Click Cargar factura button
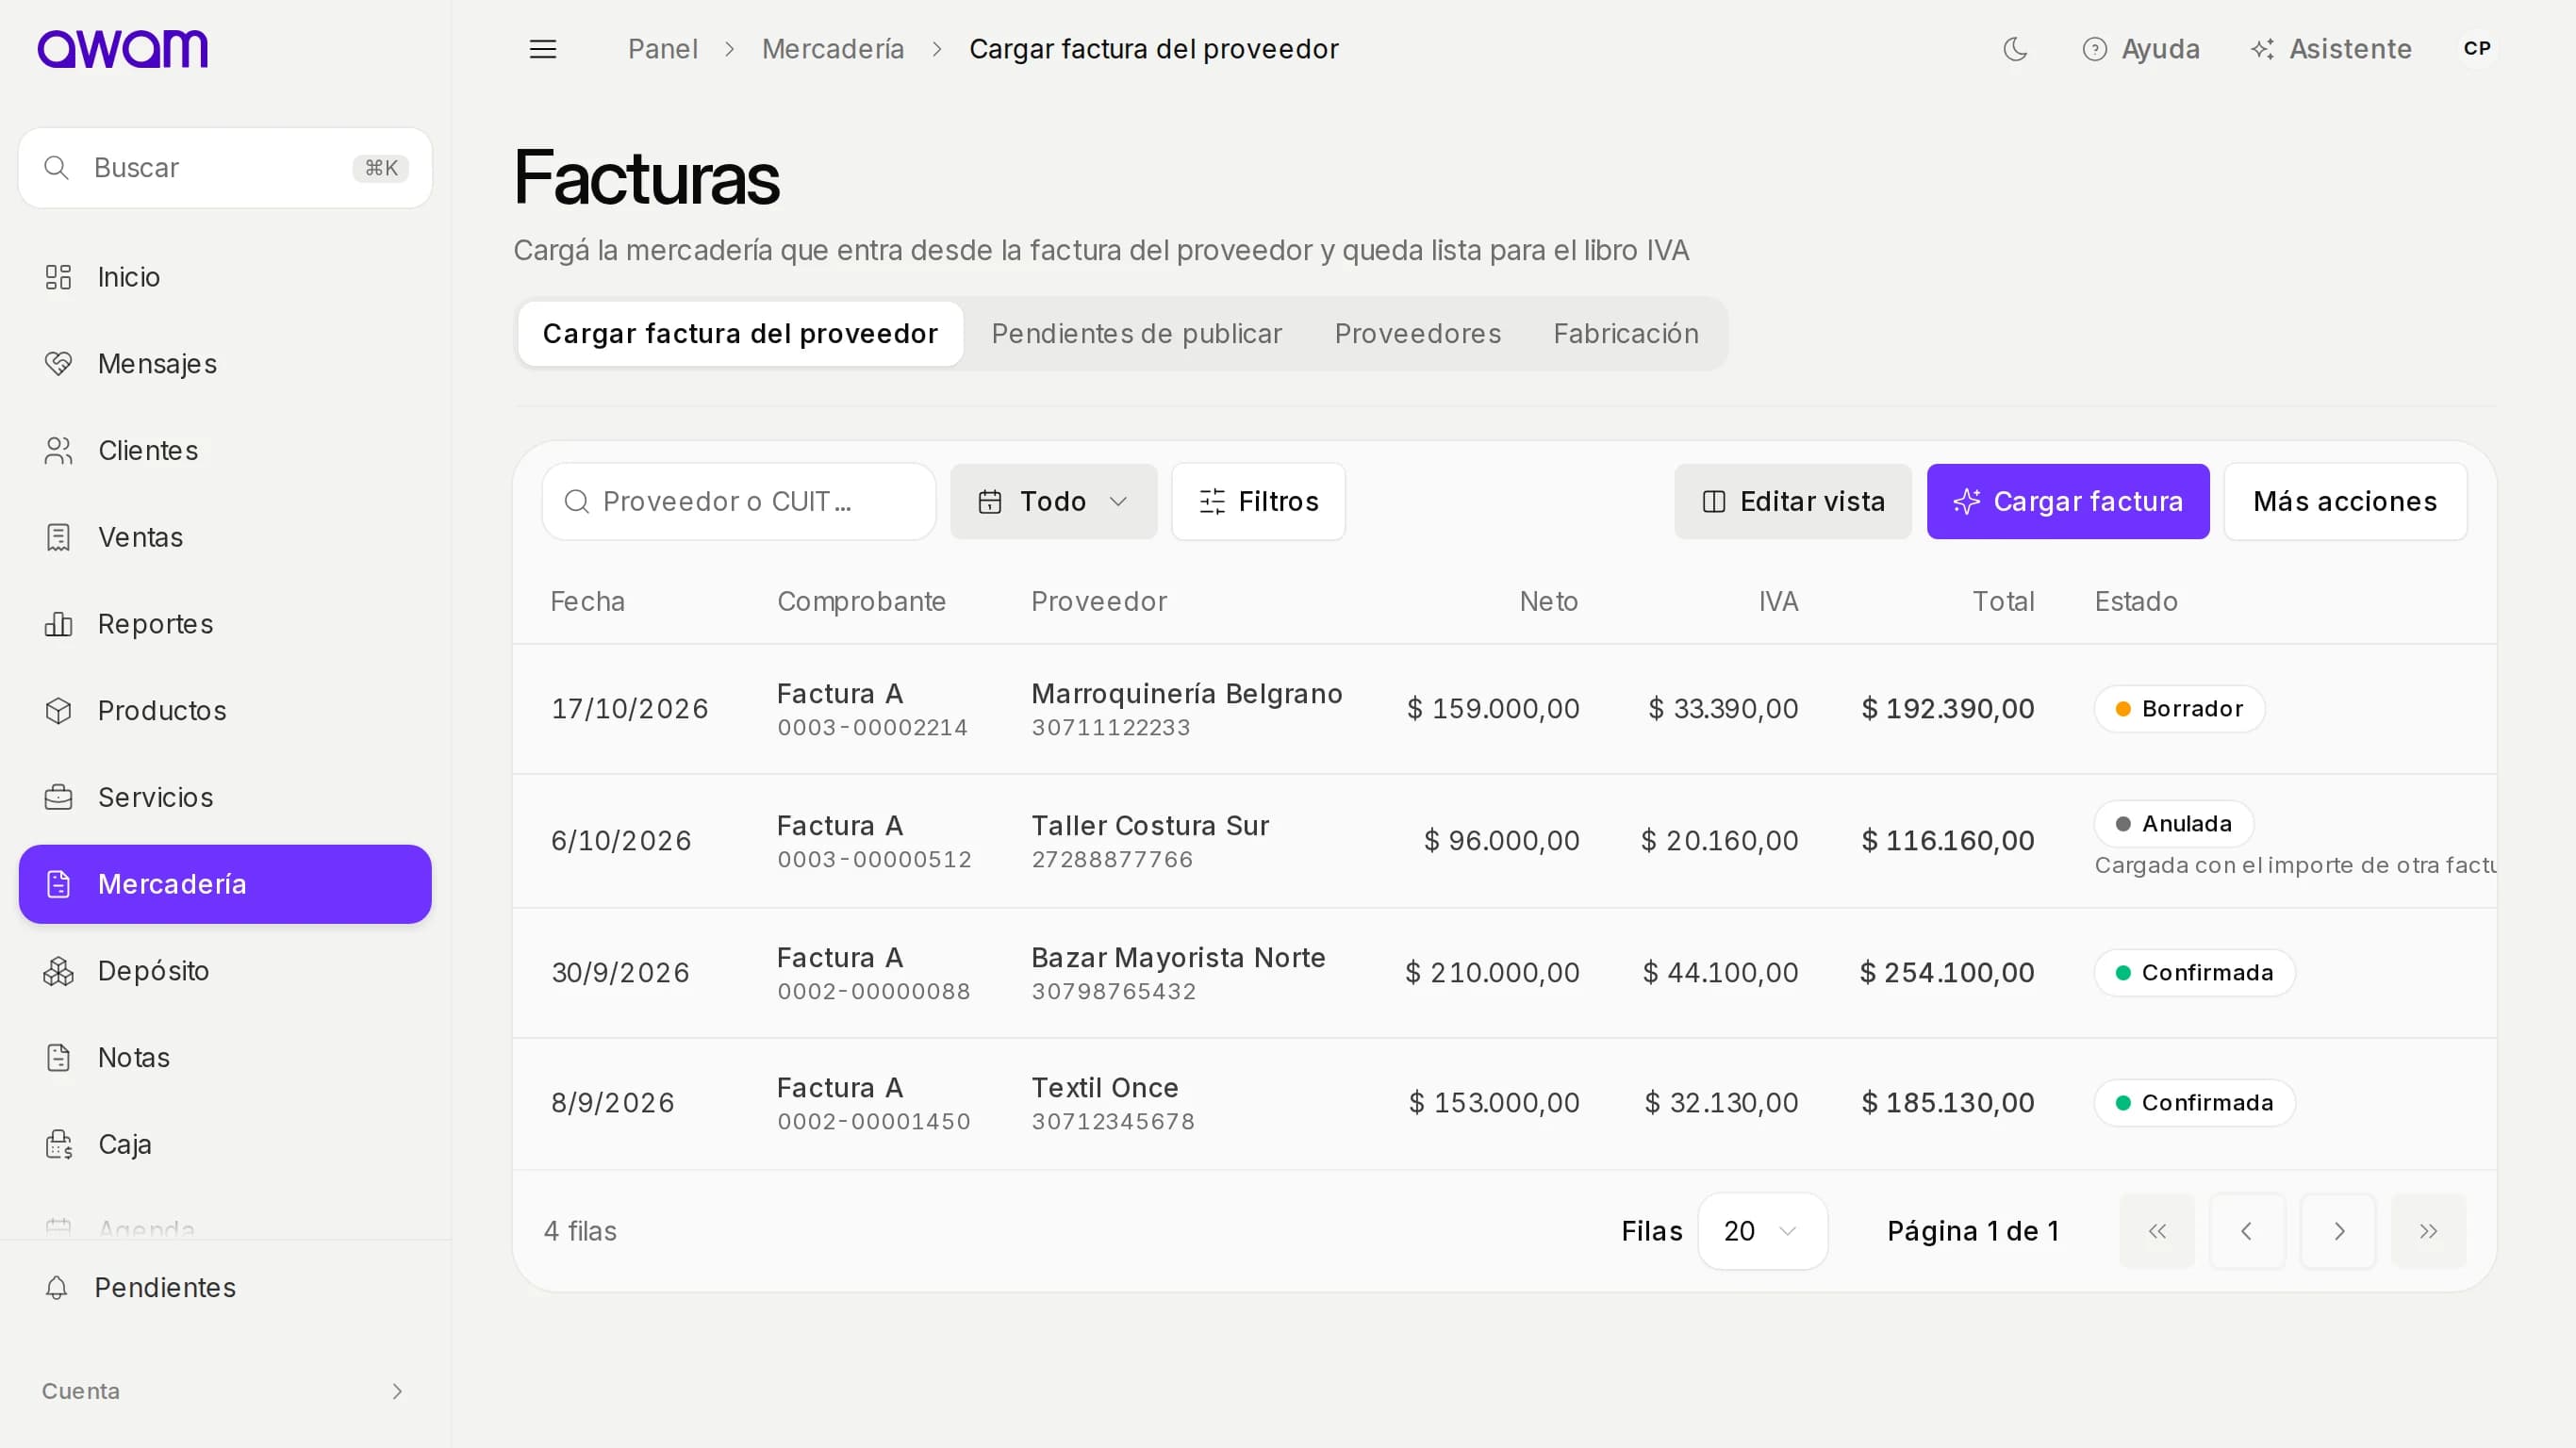This screenshot has height=1448, width=2576. click(x=2068, y=502)
